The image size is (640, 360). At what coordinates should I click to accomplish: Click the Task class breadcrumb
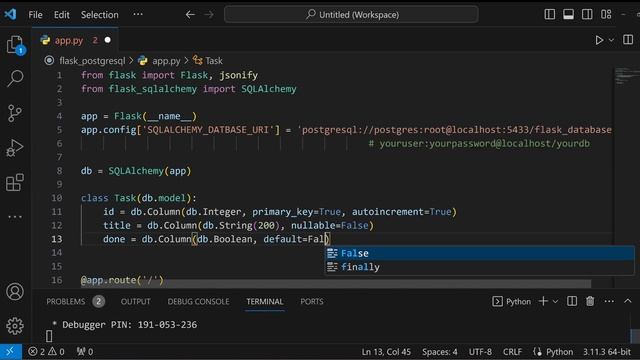tap(214, 61)
